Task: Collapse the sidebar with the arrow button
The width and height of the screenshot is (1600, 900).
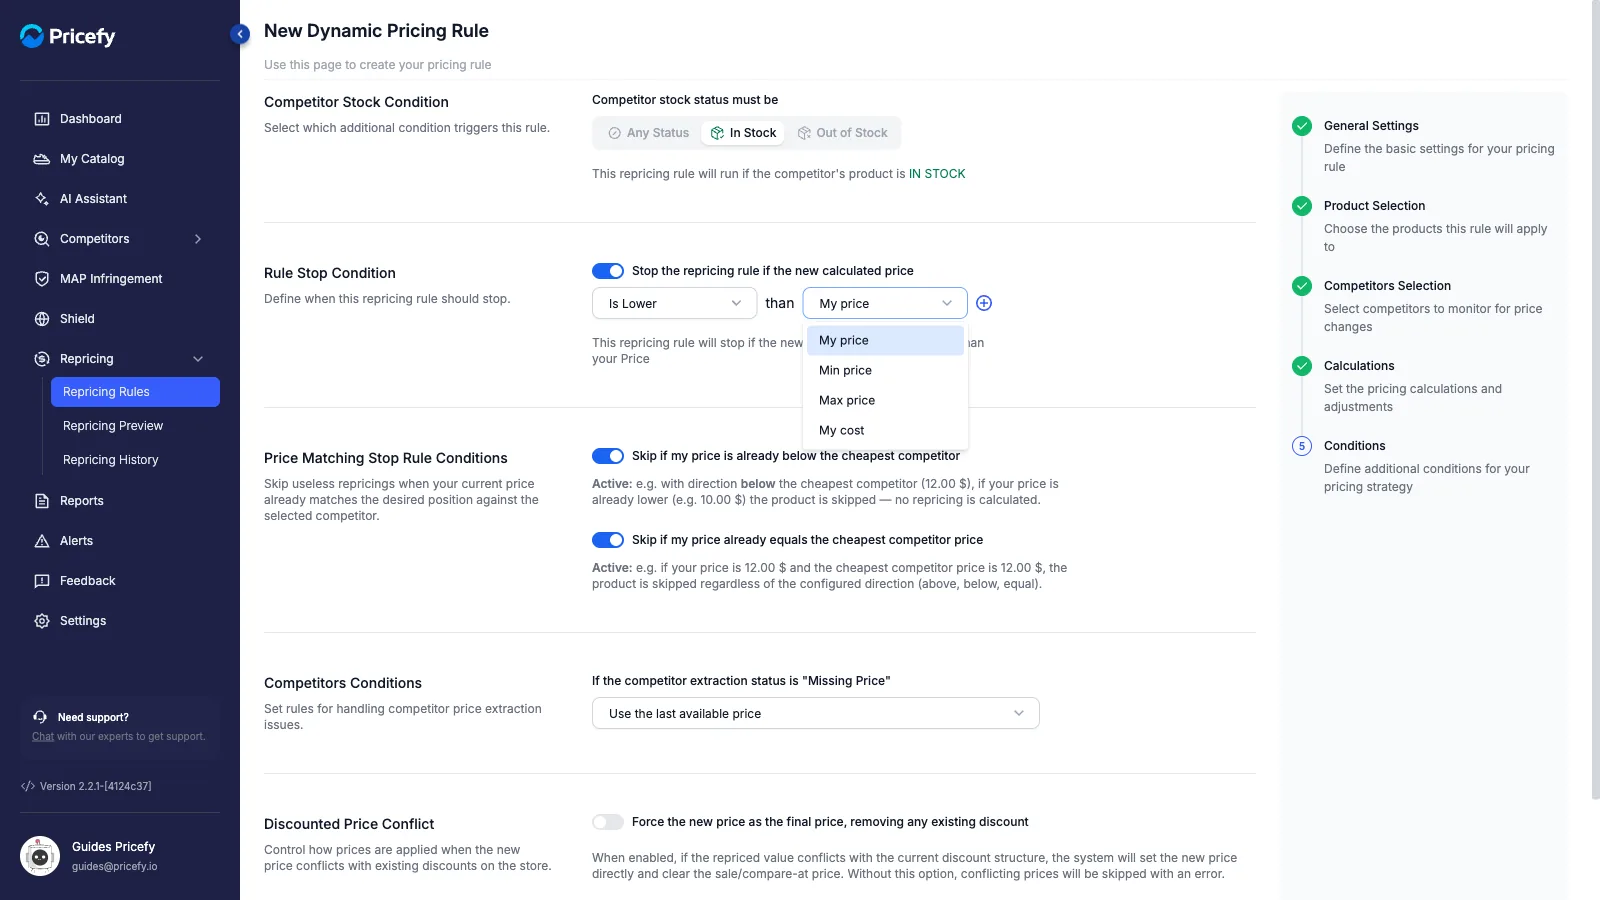Action: [x=240, y=34]
